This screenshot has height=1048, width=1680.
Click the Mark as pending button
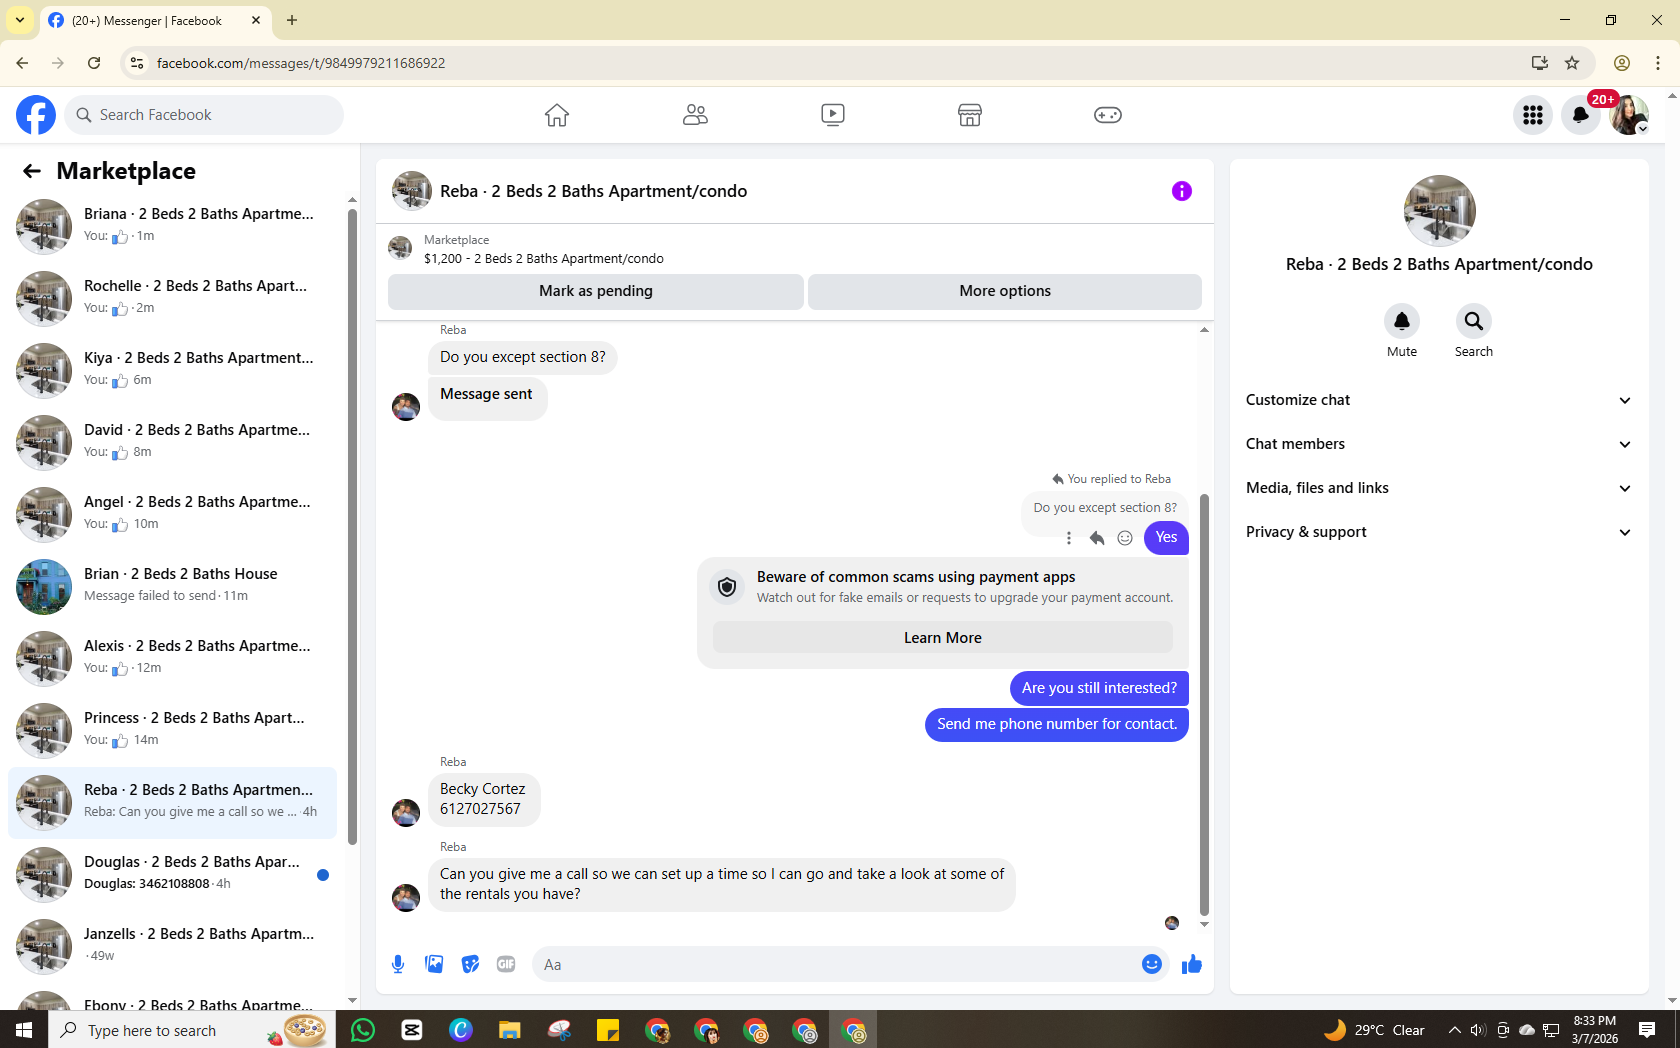coord(596,291)
